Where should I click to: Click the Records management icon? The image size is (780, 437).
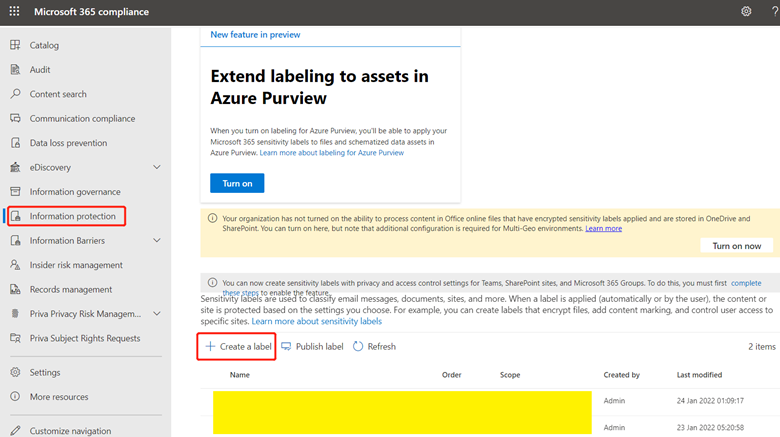pos(15,289)
